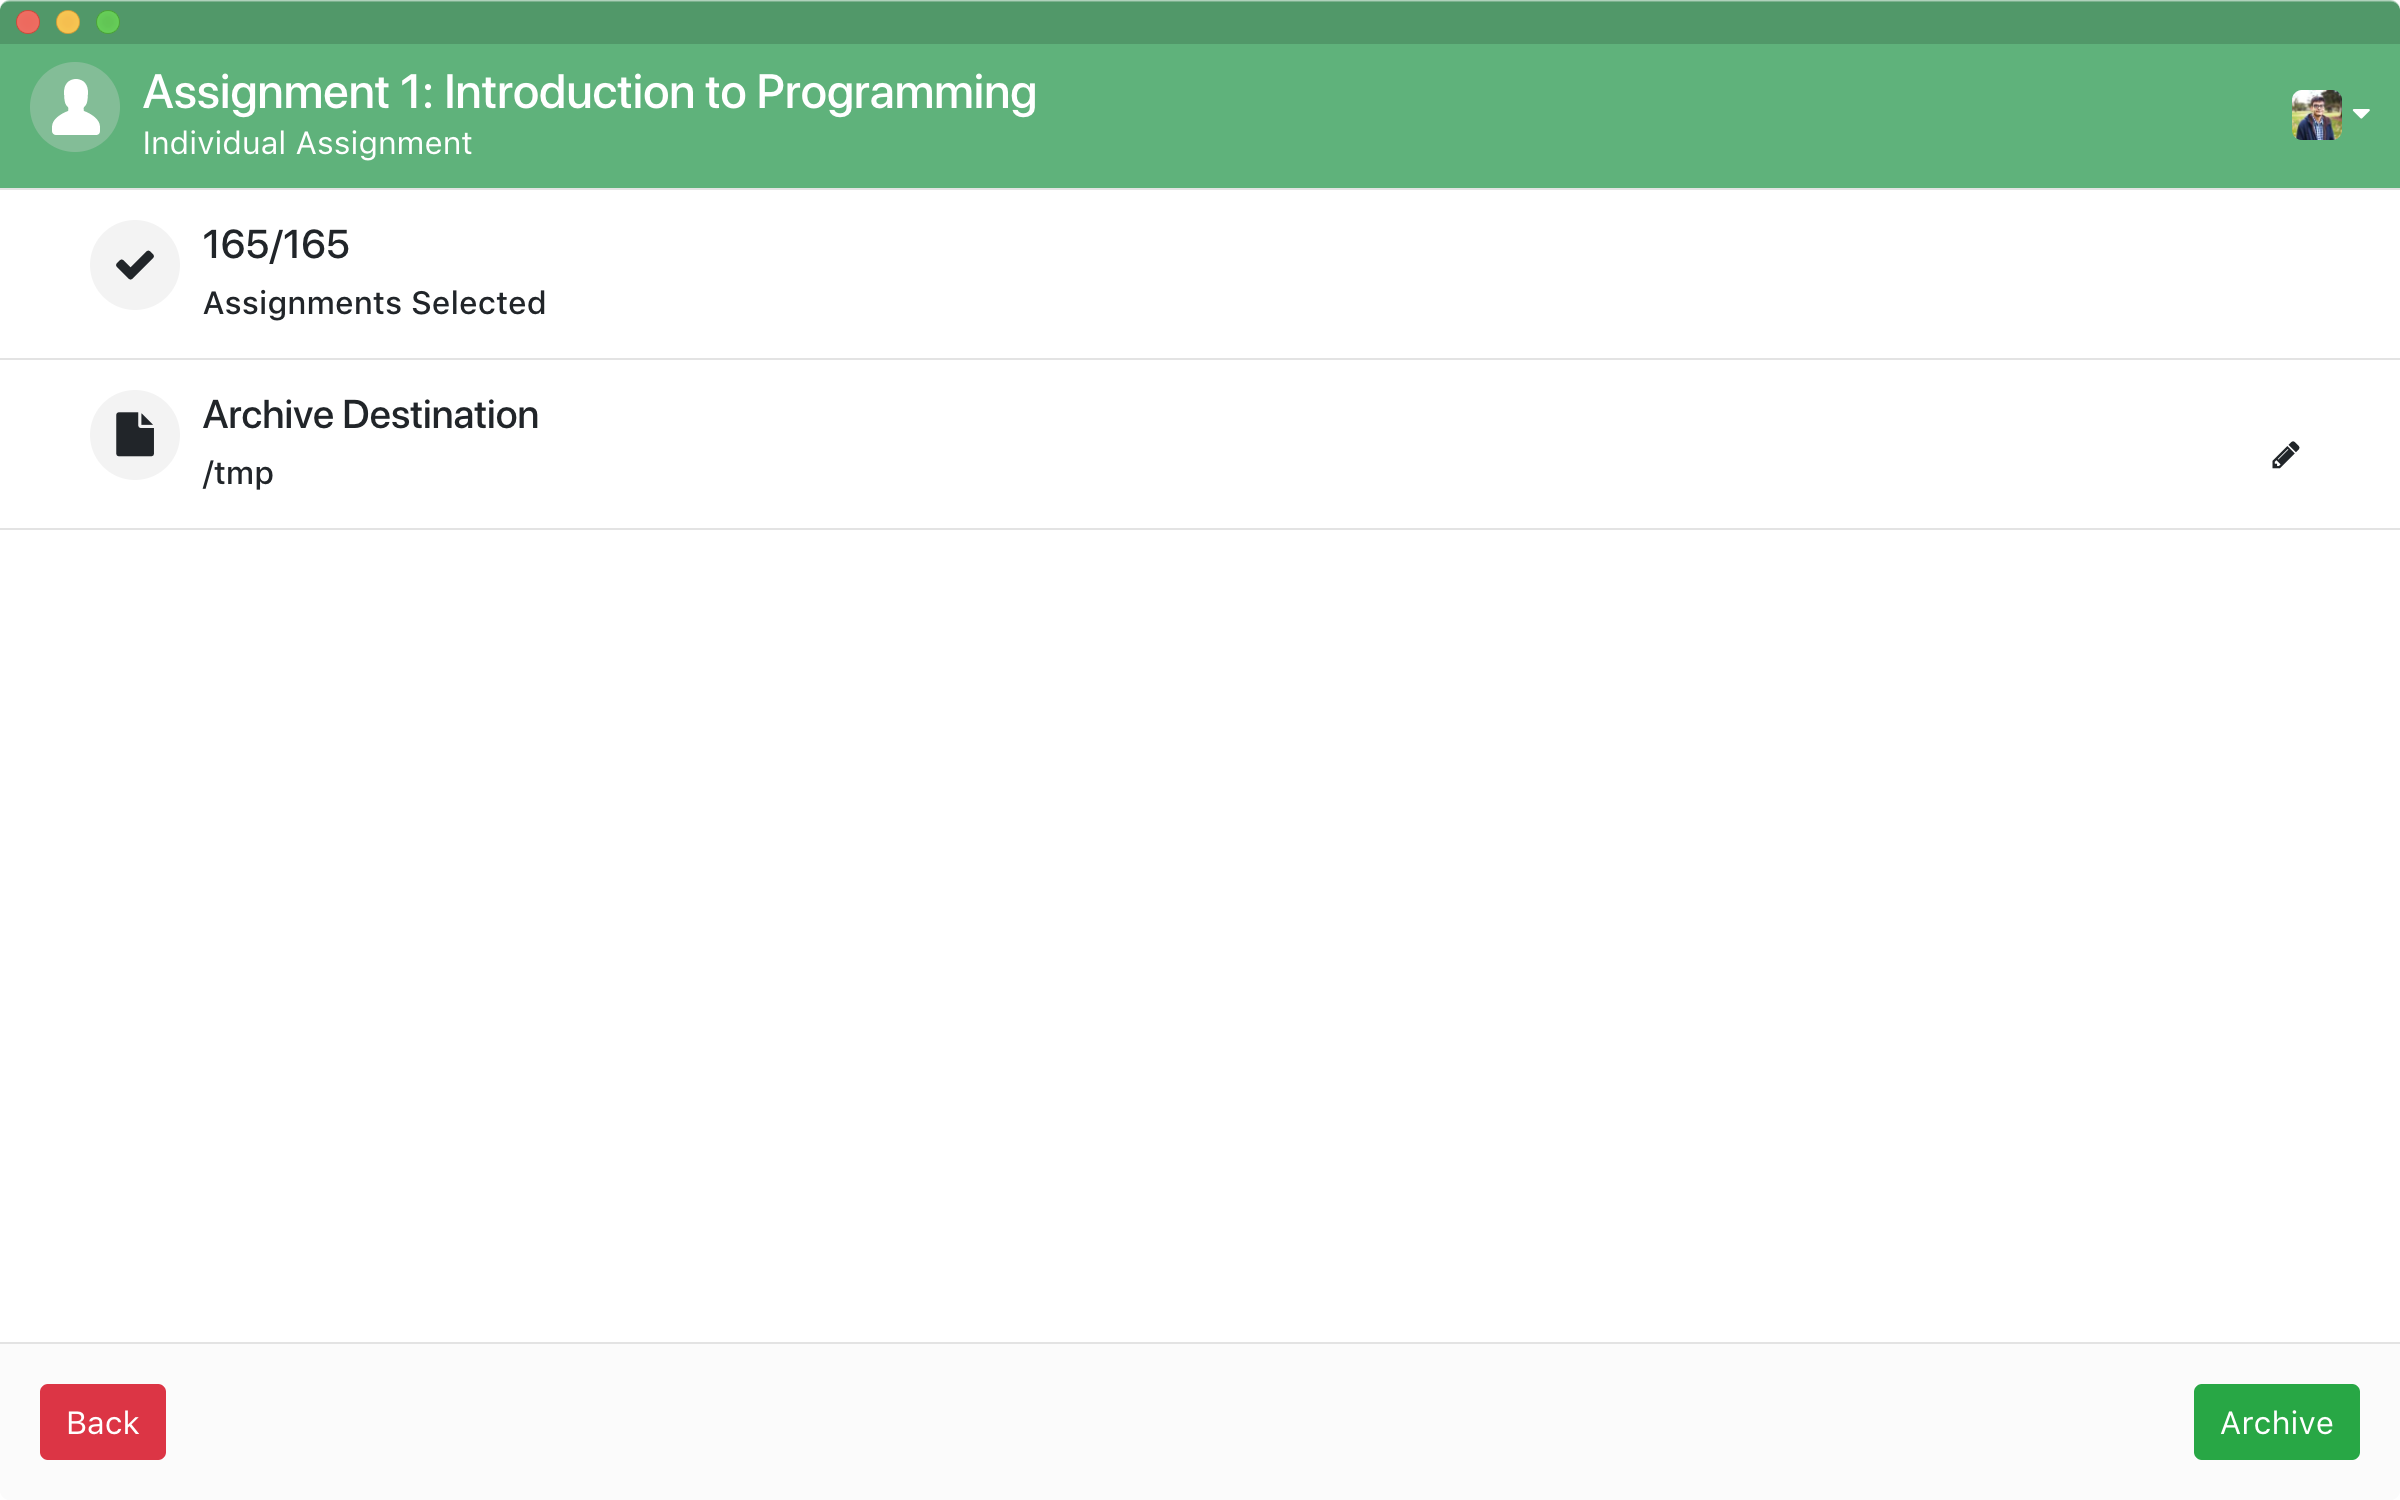
Task: Select the document icon beside Archive Destination
Action: 134,435
